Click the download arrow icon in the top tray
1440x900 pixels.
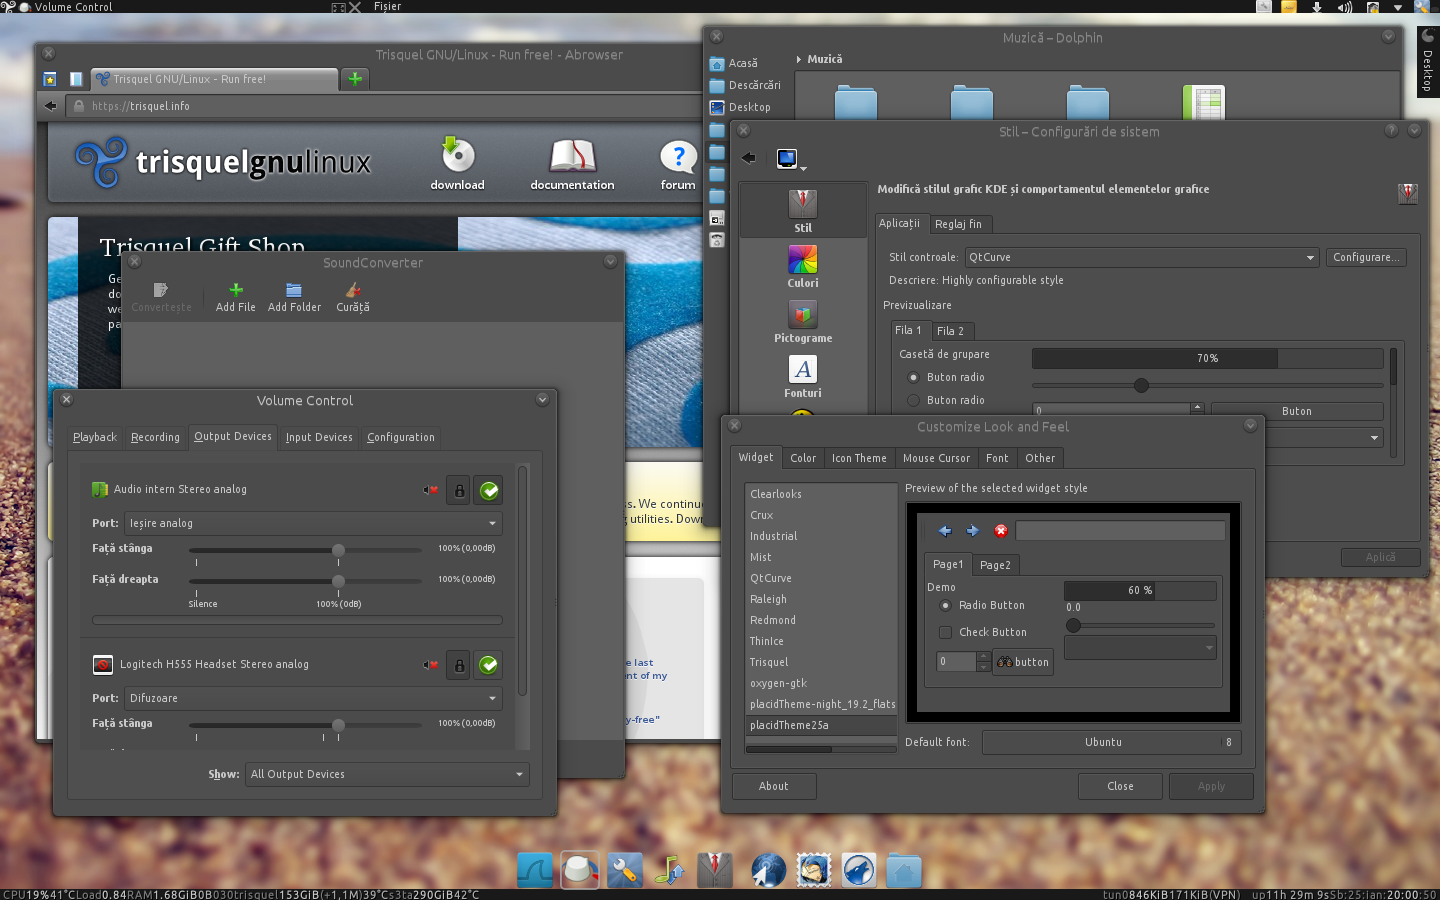1317,7
